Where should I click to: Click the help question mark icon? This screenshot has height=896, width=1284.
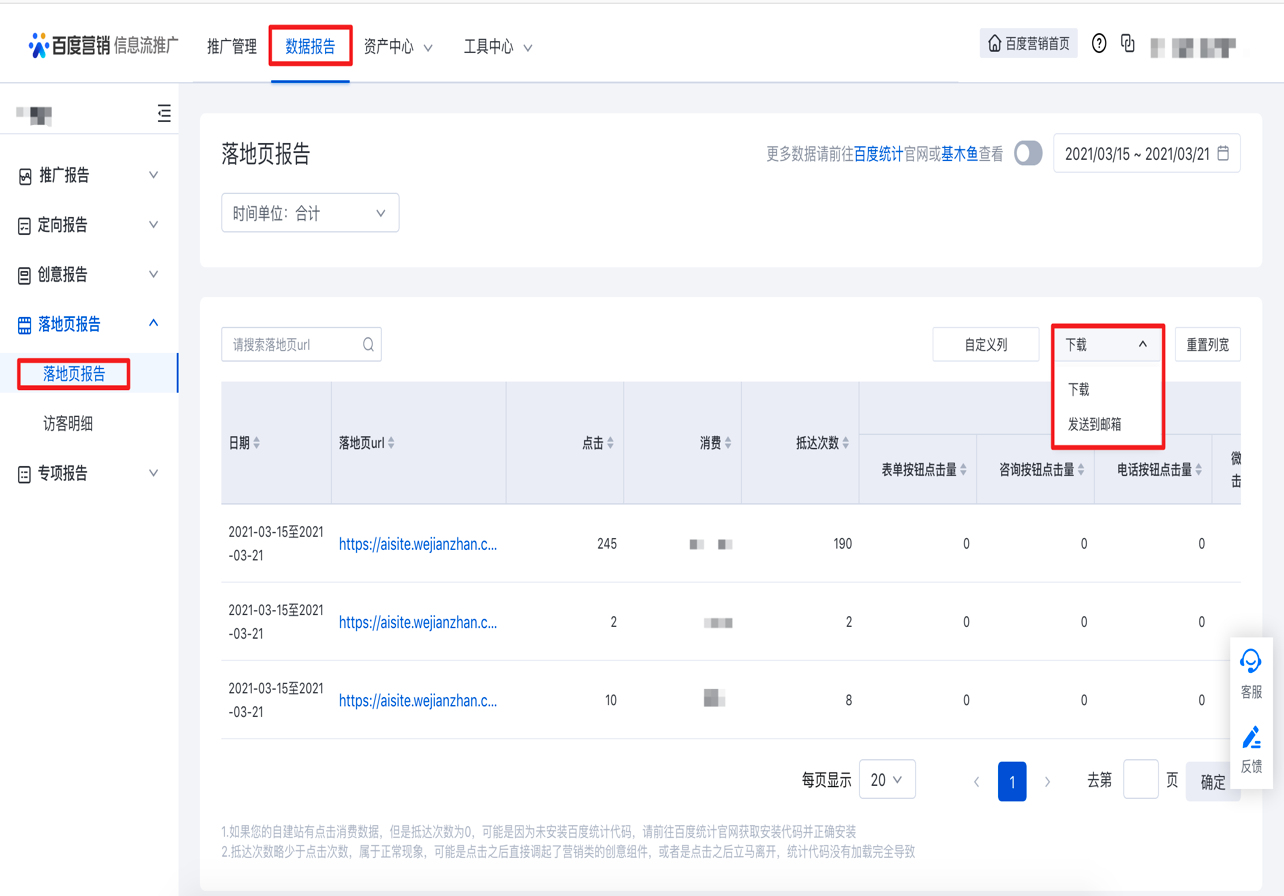pyautogui.click(x=1099, y=44)
